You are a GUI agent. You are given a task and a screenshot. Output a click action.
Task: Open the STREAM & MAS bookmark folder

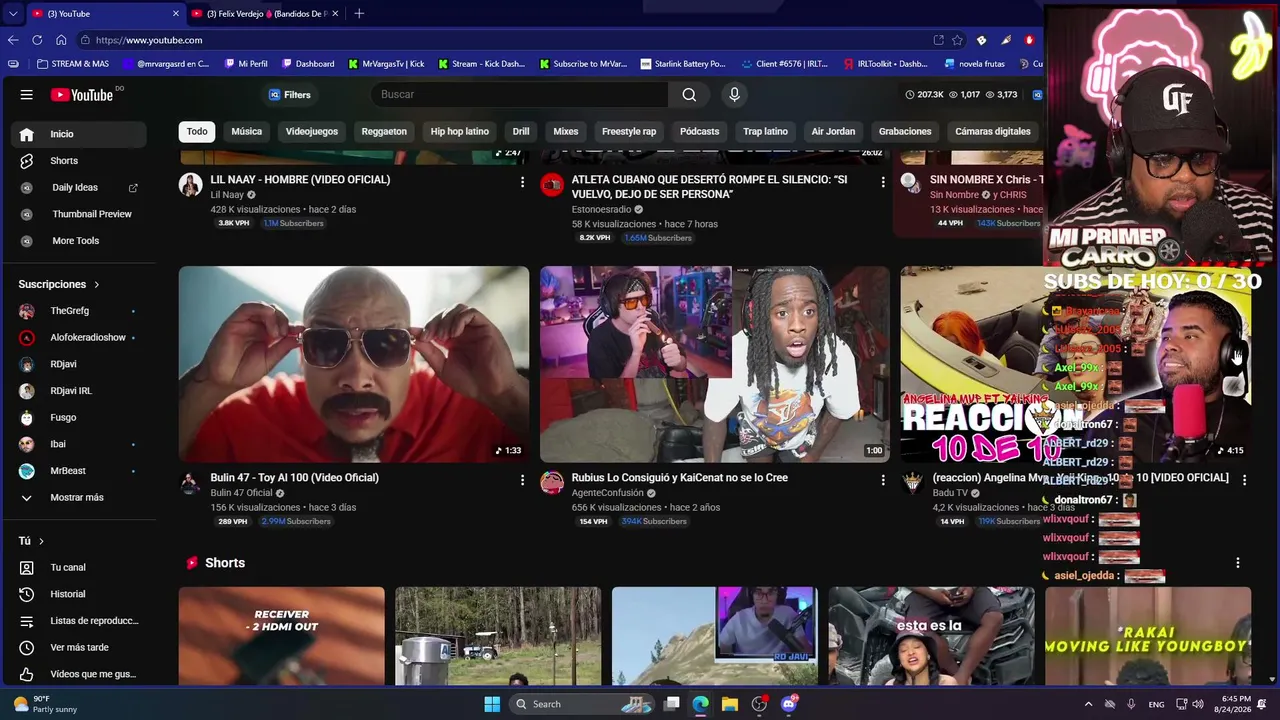pyautogui.click(x=72, y=64)
